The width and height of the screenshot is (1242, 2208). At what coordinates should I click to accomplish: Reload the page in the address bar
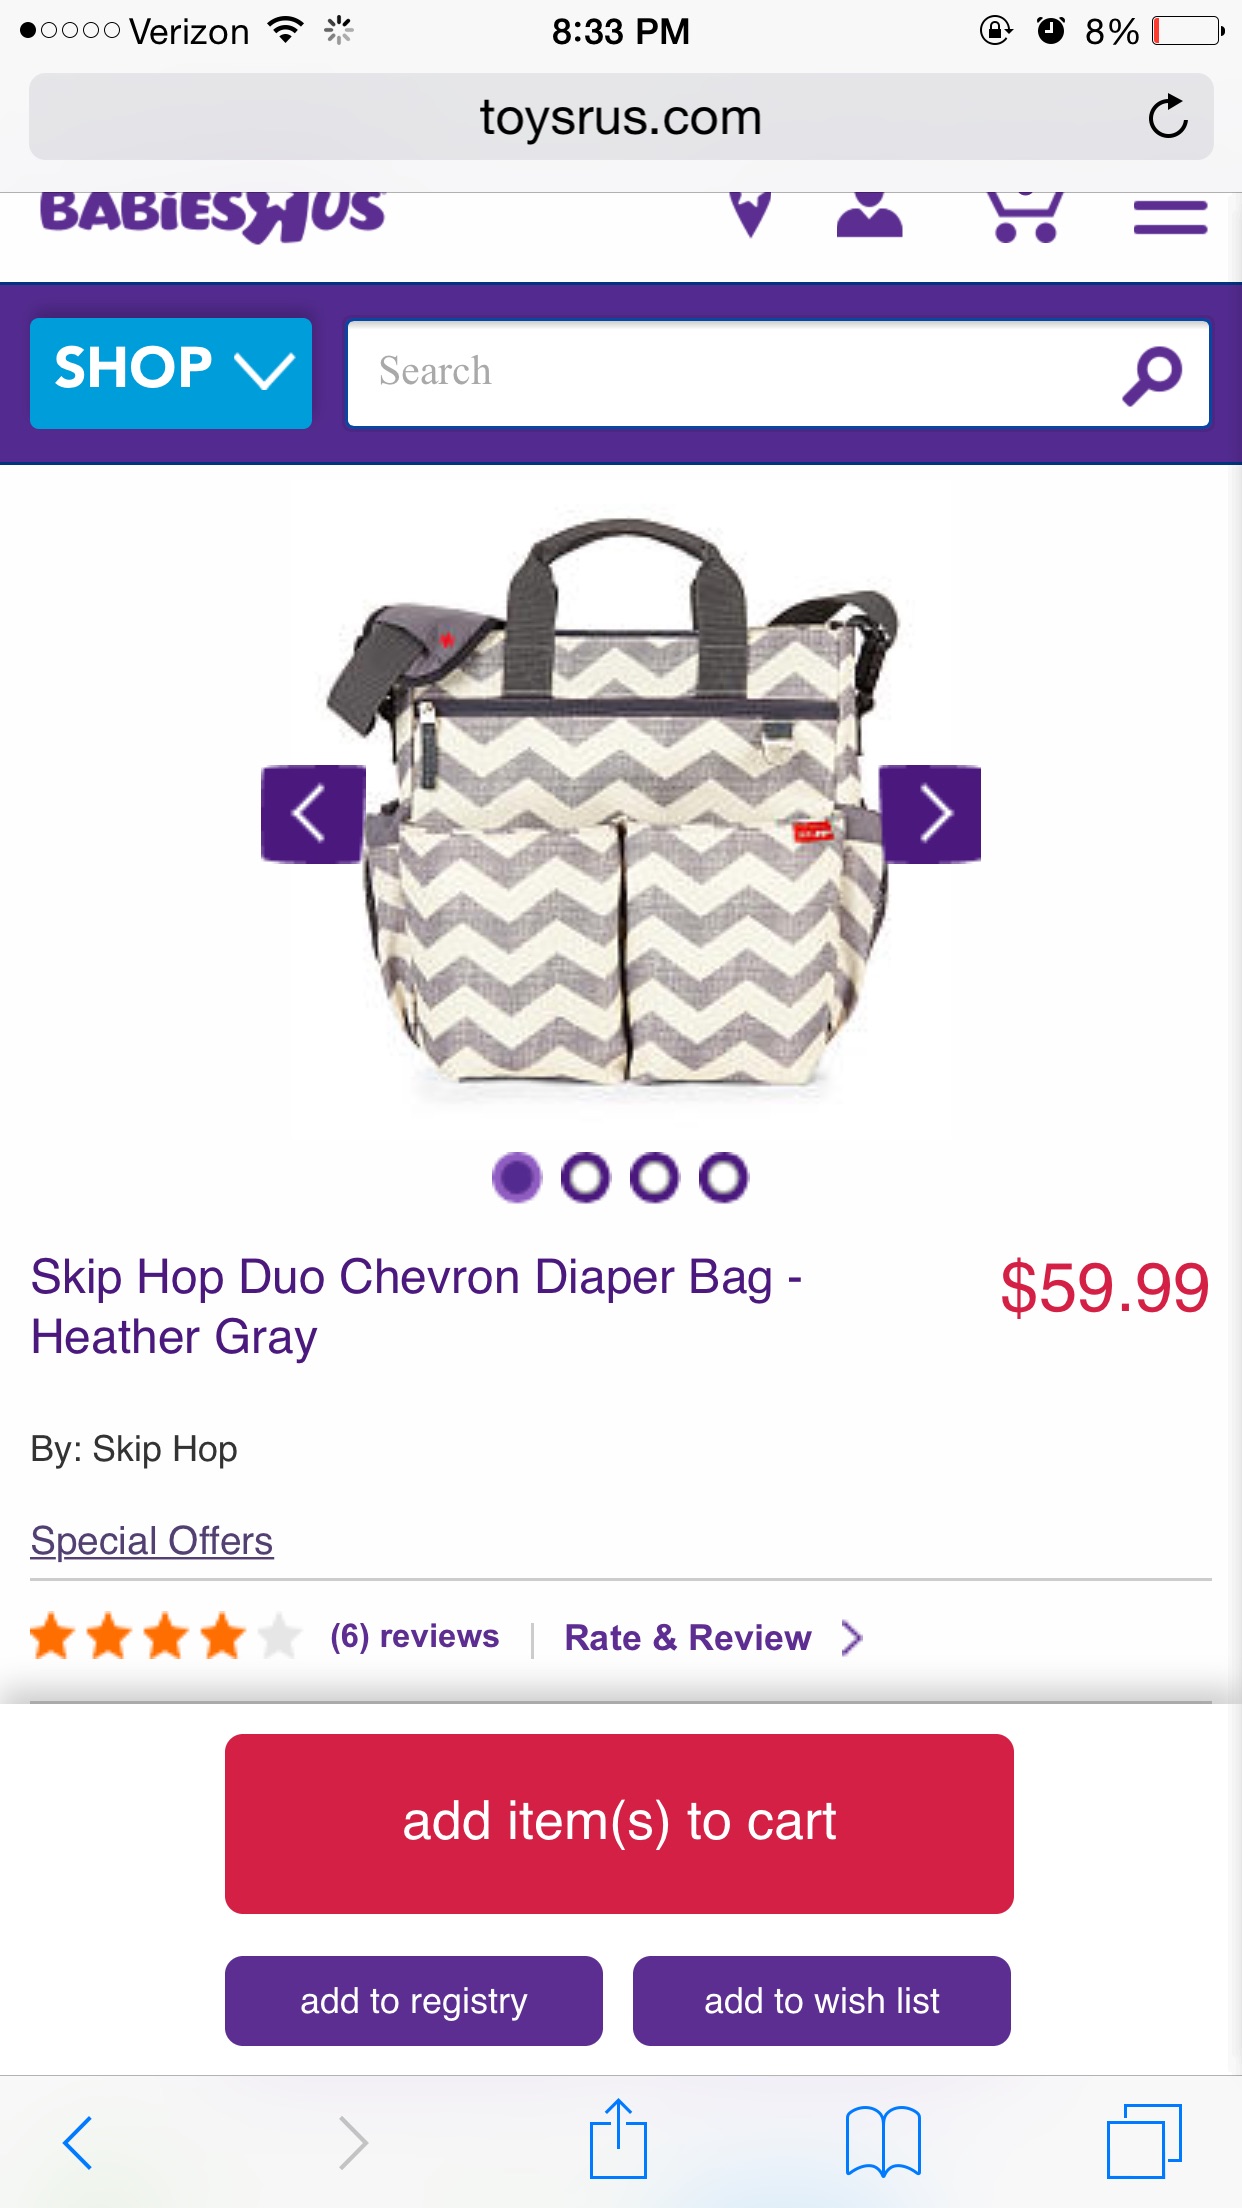pyautogui.click(x=1167, y=117)
